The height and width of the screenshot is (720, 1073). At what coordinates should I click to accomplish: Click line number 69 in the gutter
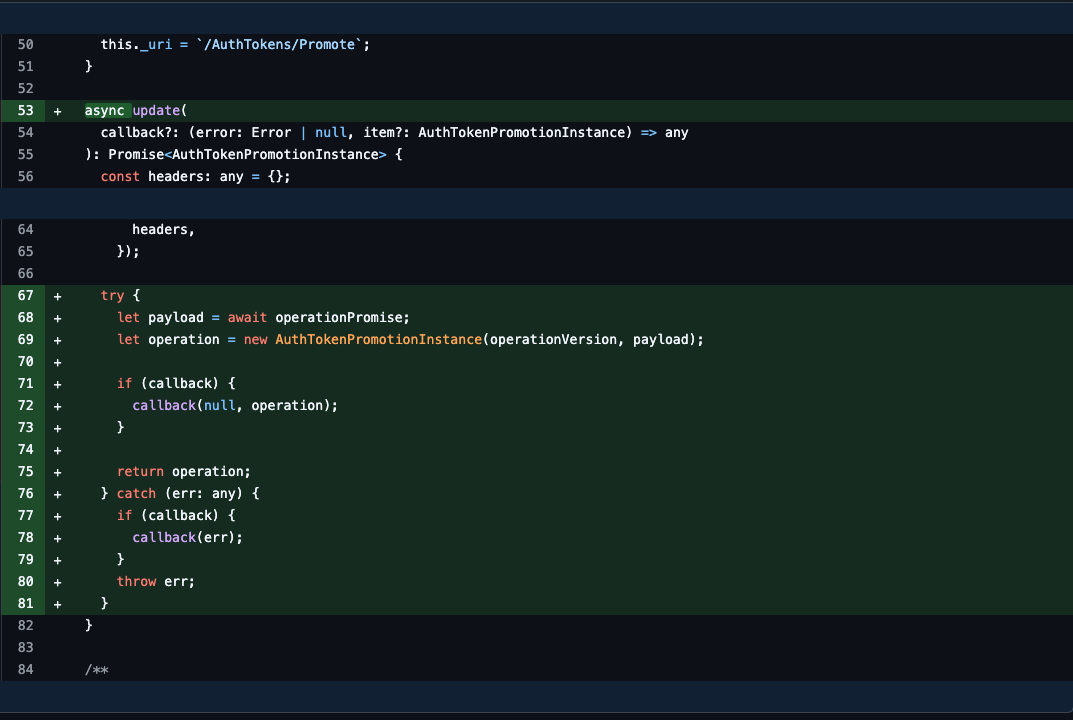click(25, 339)
